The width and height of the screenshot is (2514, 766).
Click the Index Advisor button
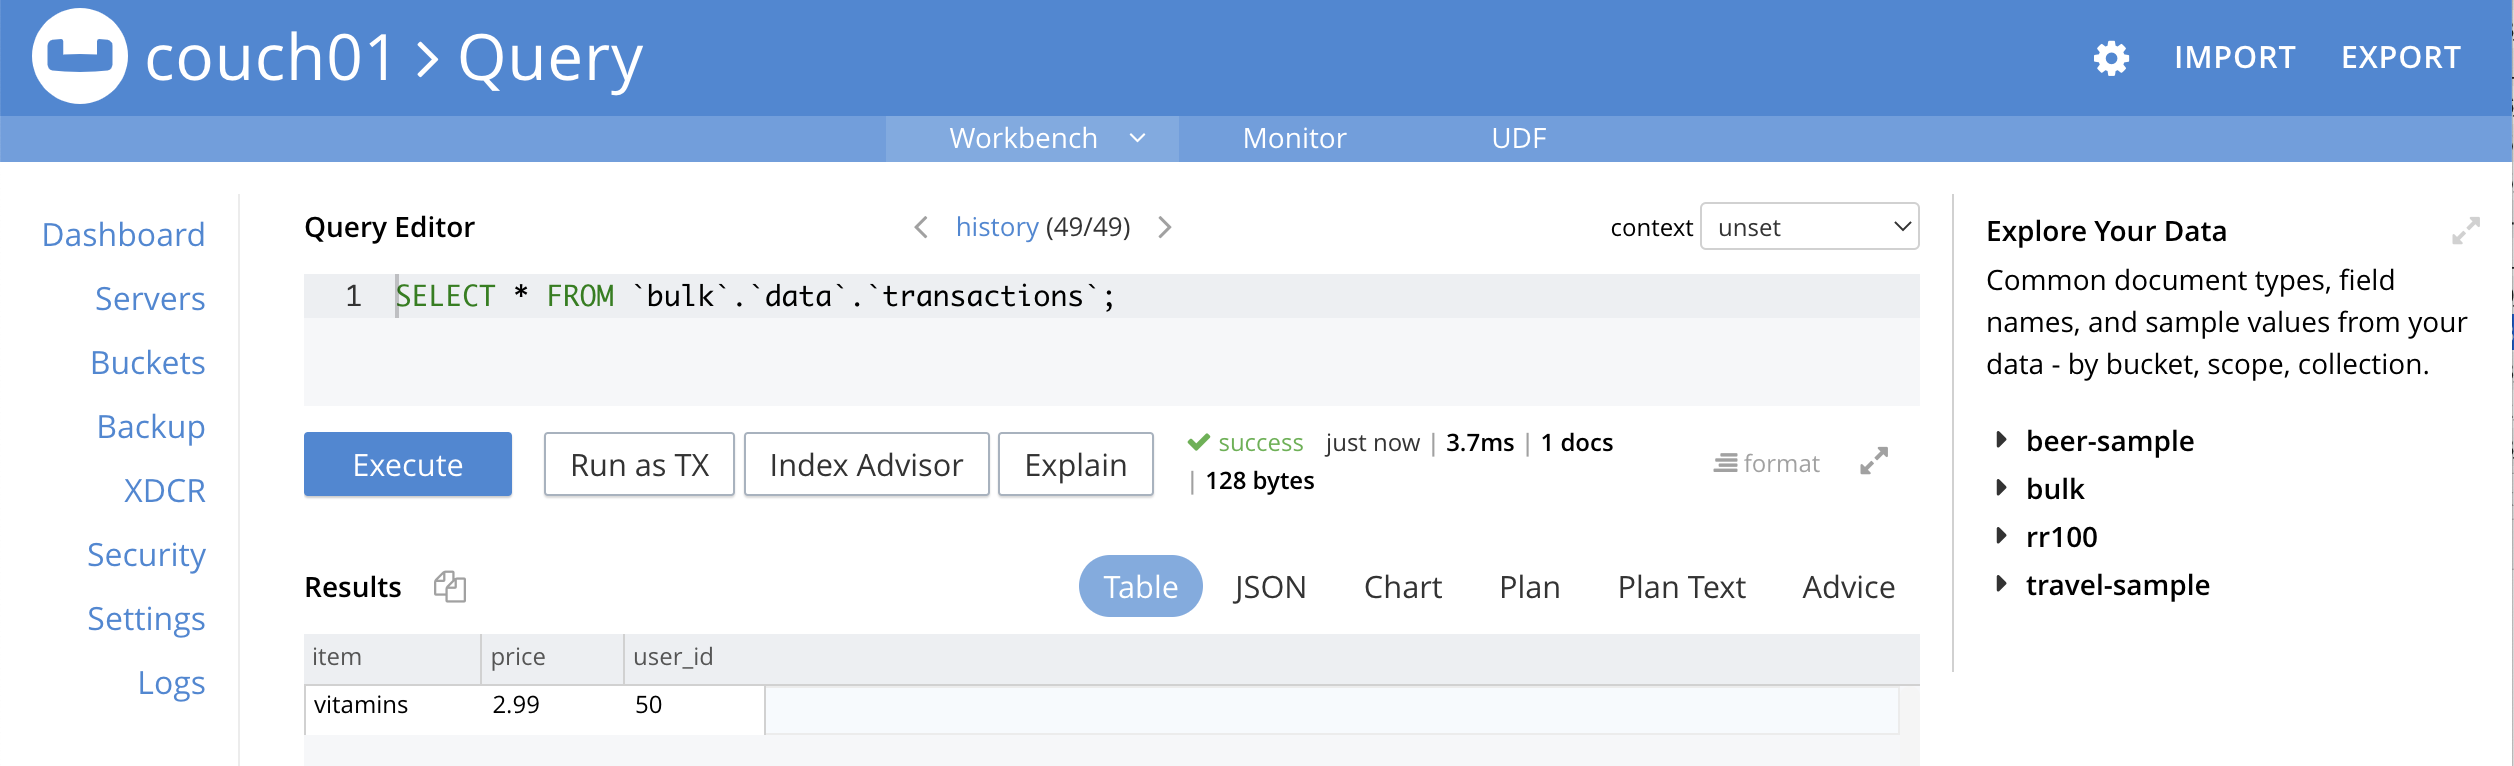pos(866,465)
